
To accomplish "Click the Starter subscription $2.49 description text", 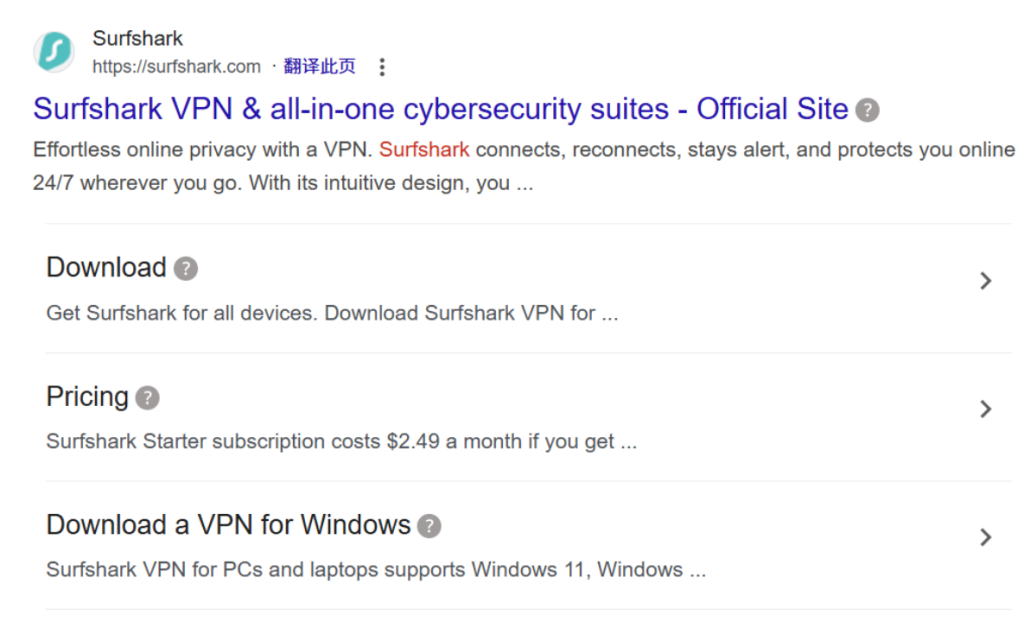I will click(342, 442).
